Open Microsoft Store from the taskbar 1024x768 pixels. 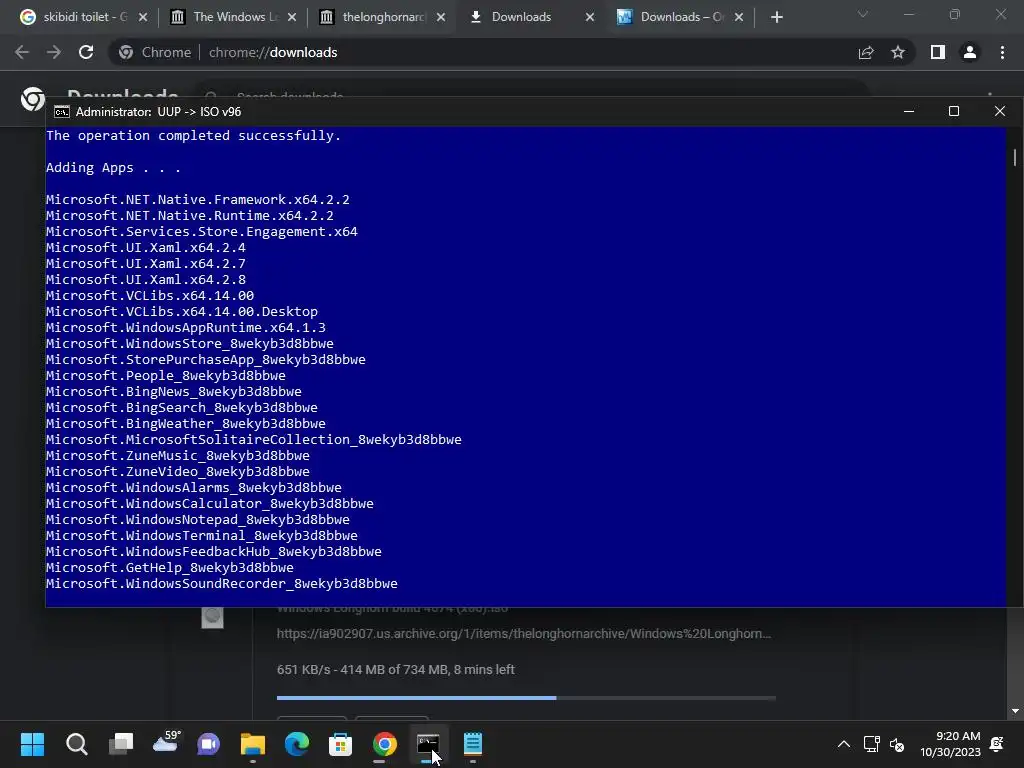pyautogui.click(x=340, y=744)
